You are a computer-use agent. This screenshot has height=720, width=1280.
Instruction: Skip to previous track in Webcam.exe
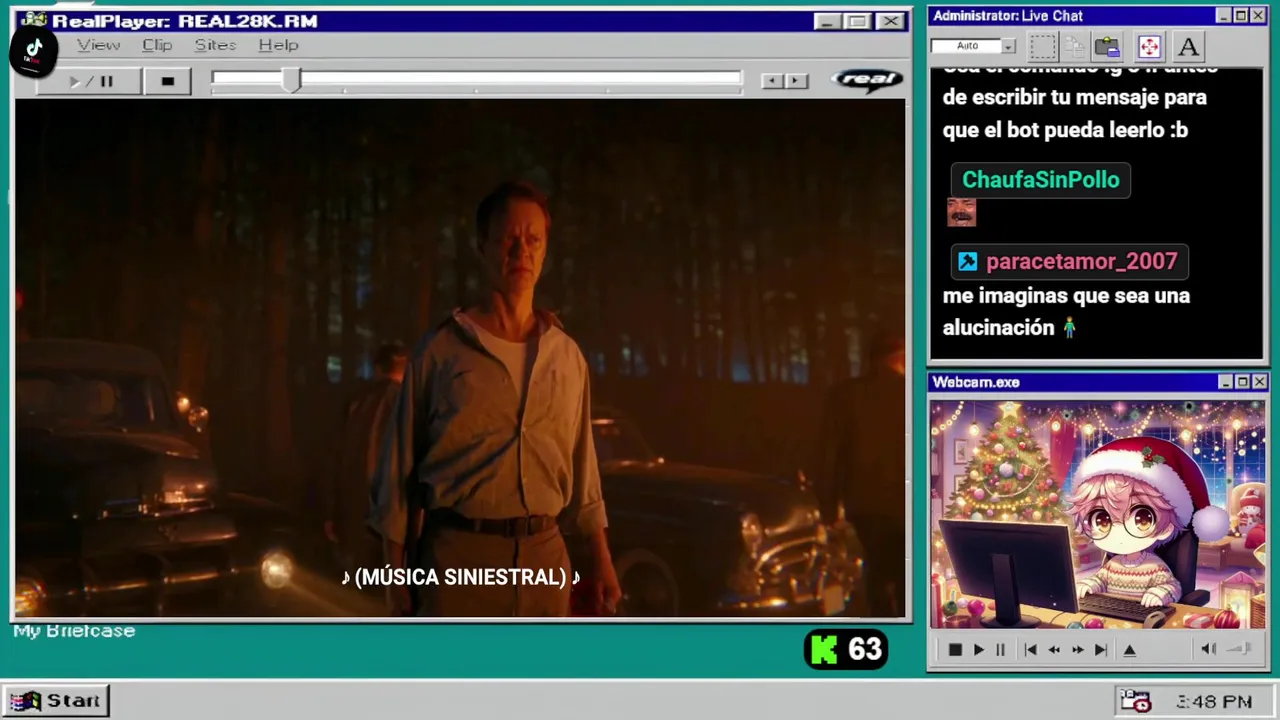[x=1030, y=650]
